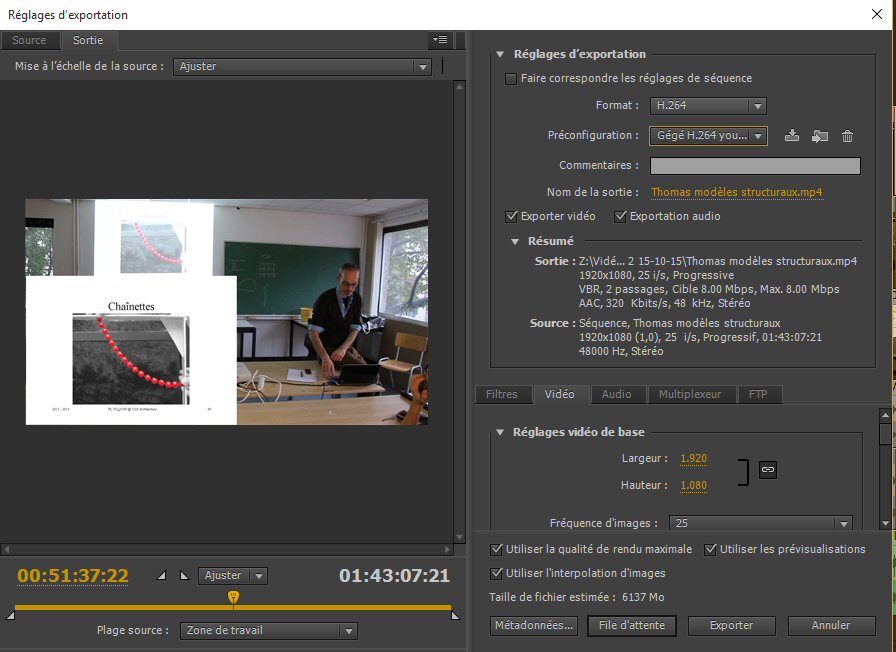Screen dimensions: 896x652
Task: Click the import preset icon
Action: click(x=820, y=136)
